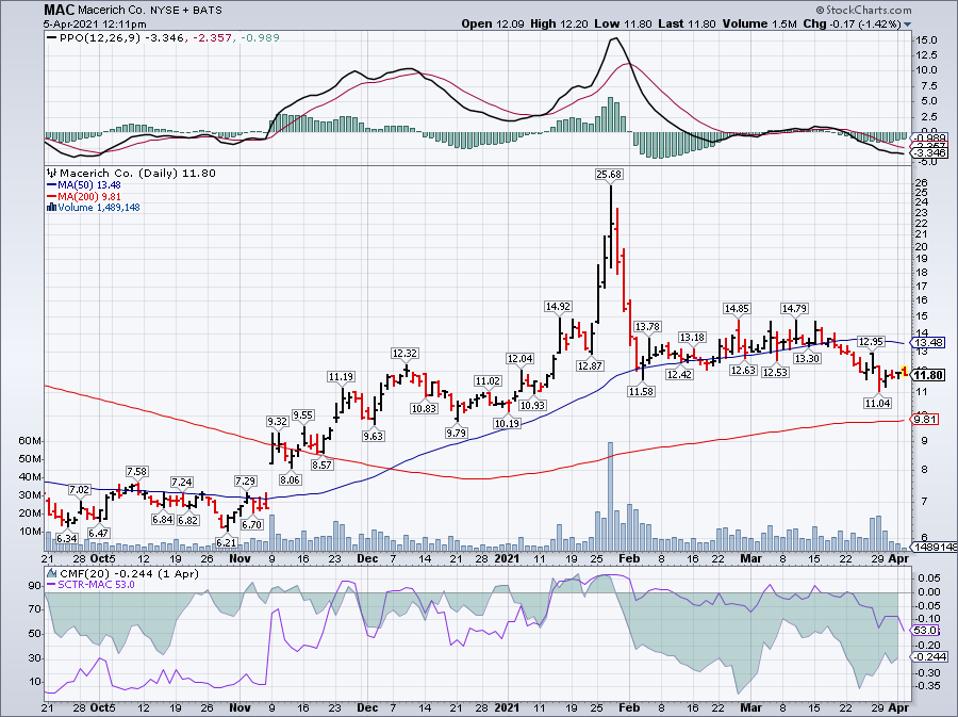Click the Last 11.80 header value
The height and width of the screenshot is (717, 958).
(x=687, y=24)
